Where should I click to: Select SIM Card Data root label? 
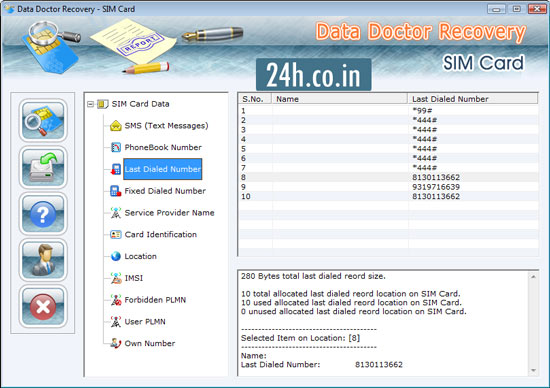140,104
